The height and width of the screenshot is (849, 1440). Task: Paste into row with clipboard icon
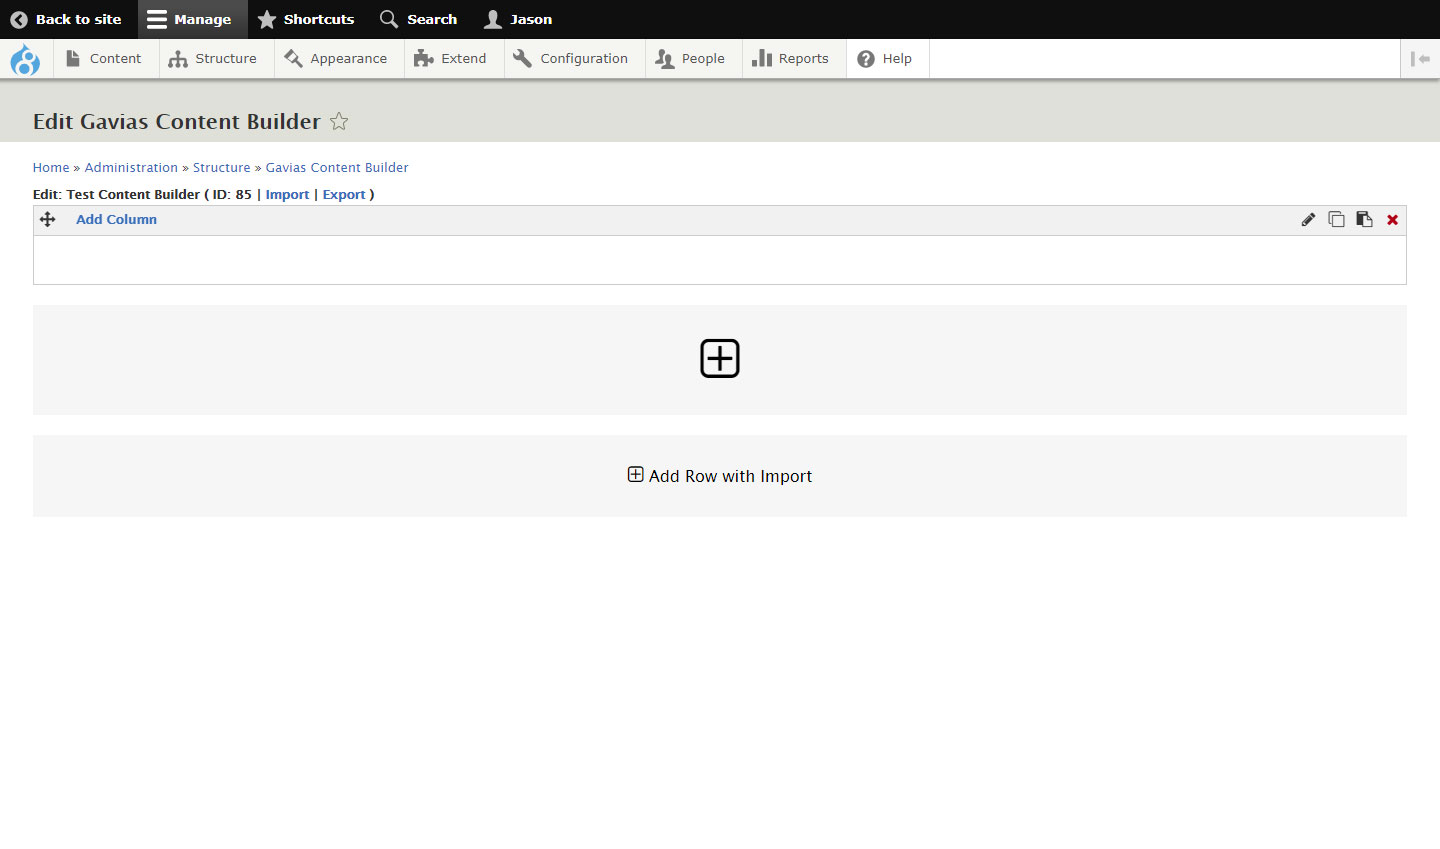coord(1364,219)
